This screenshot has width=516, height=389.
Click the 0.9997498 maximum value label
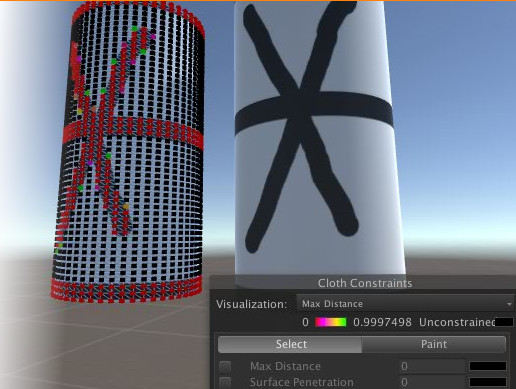(x=382, y=322)
